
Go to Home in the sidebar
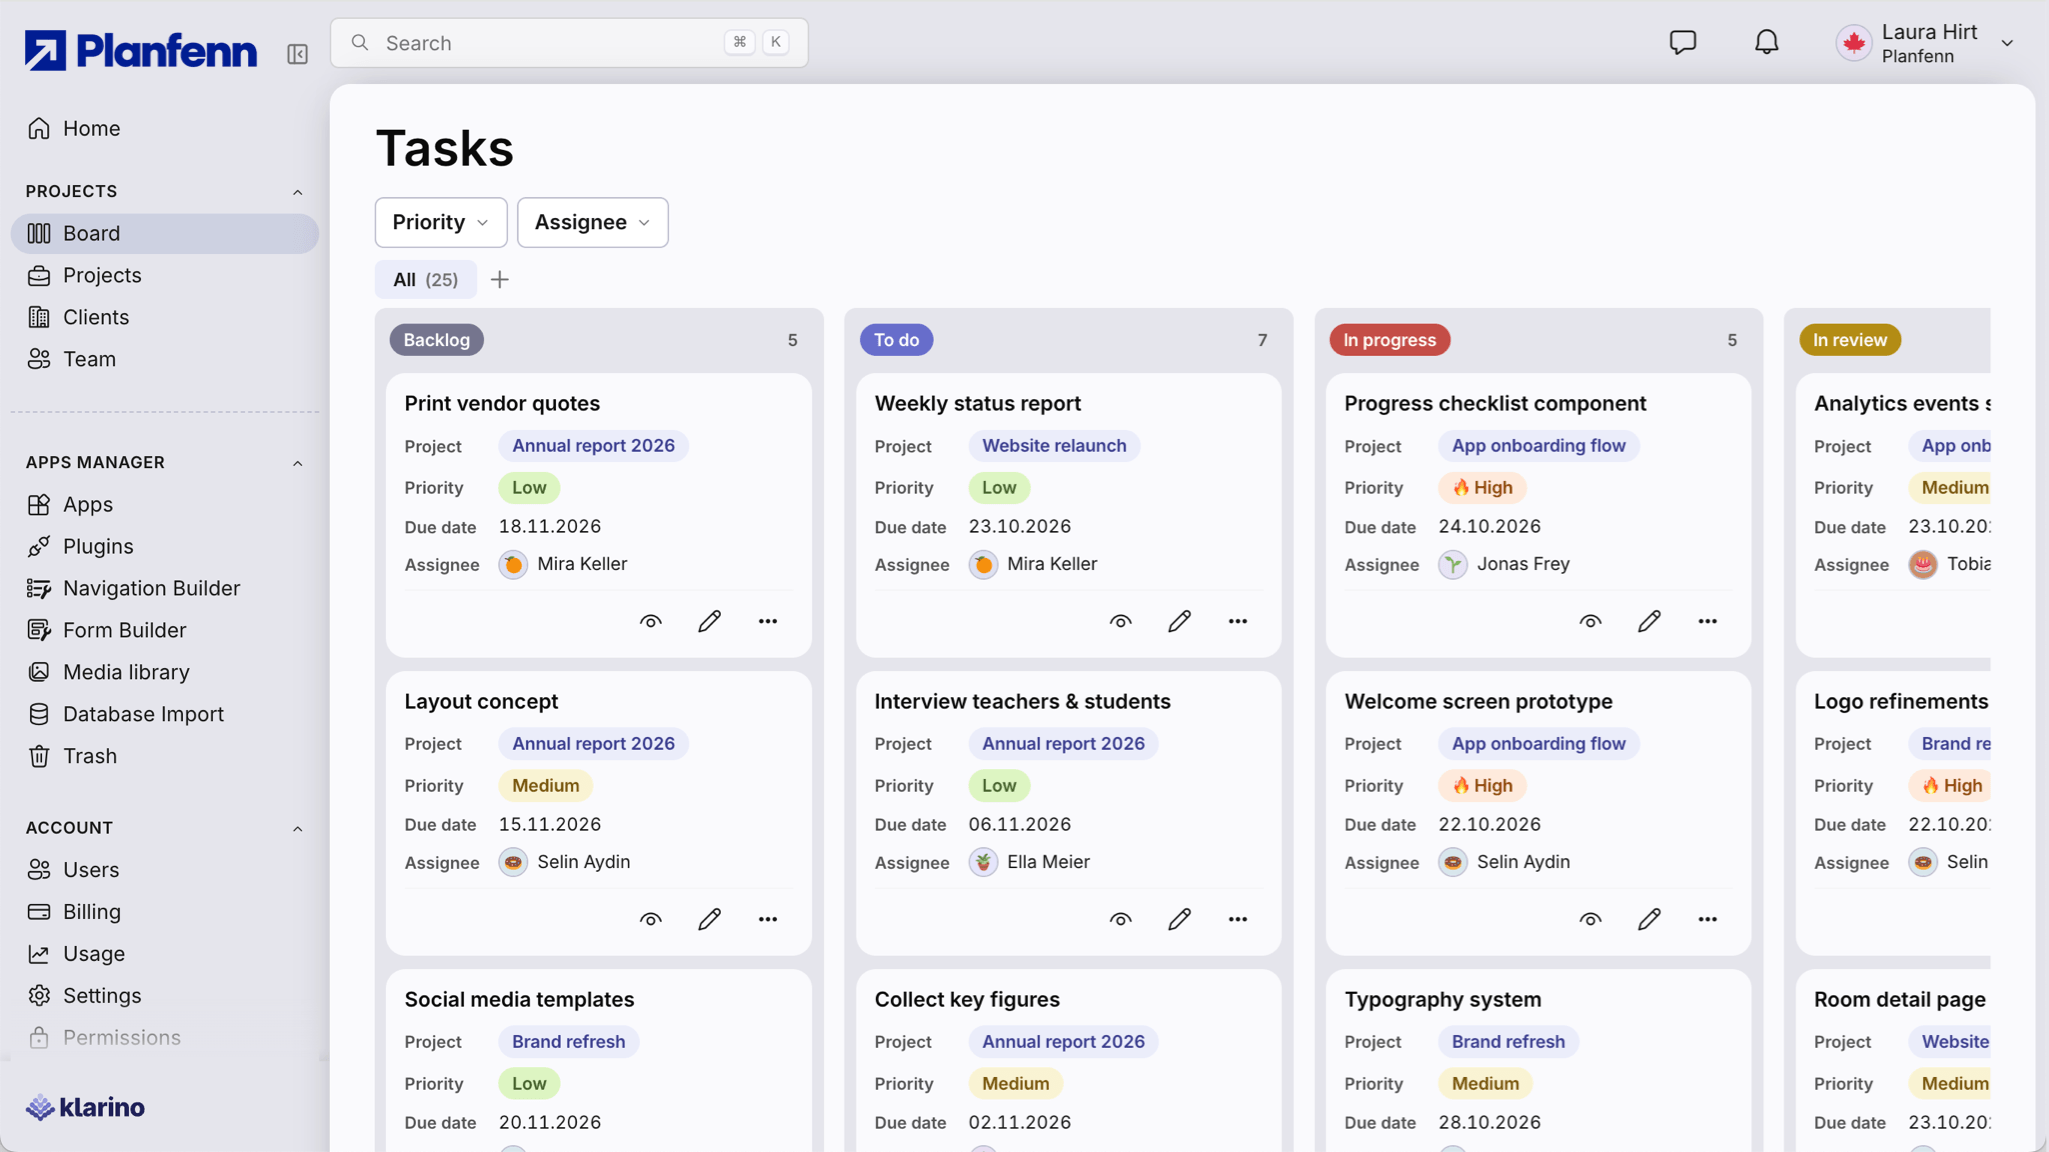click(x=165, y=128)
